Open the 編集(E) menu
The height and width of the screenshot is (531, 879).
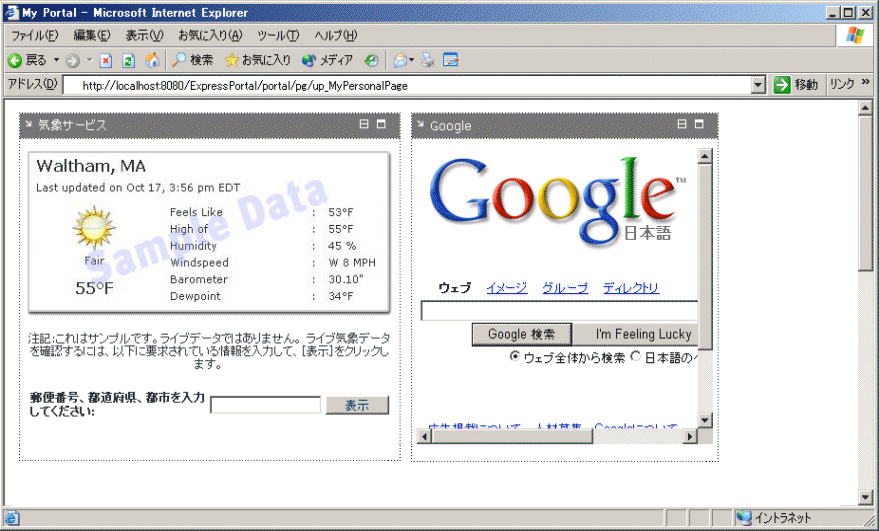92,35
